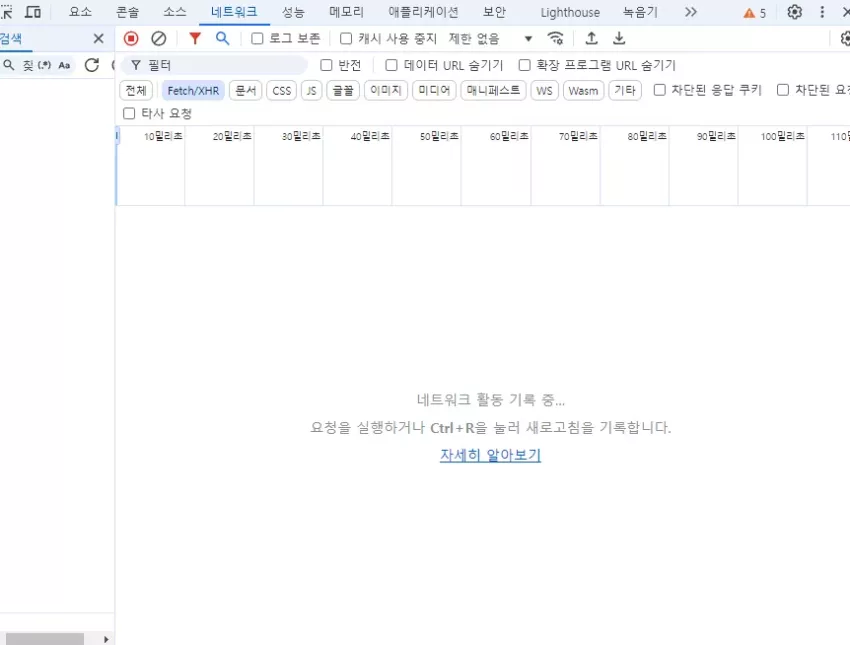Toggle device toolbar icon

33,12
